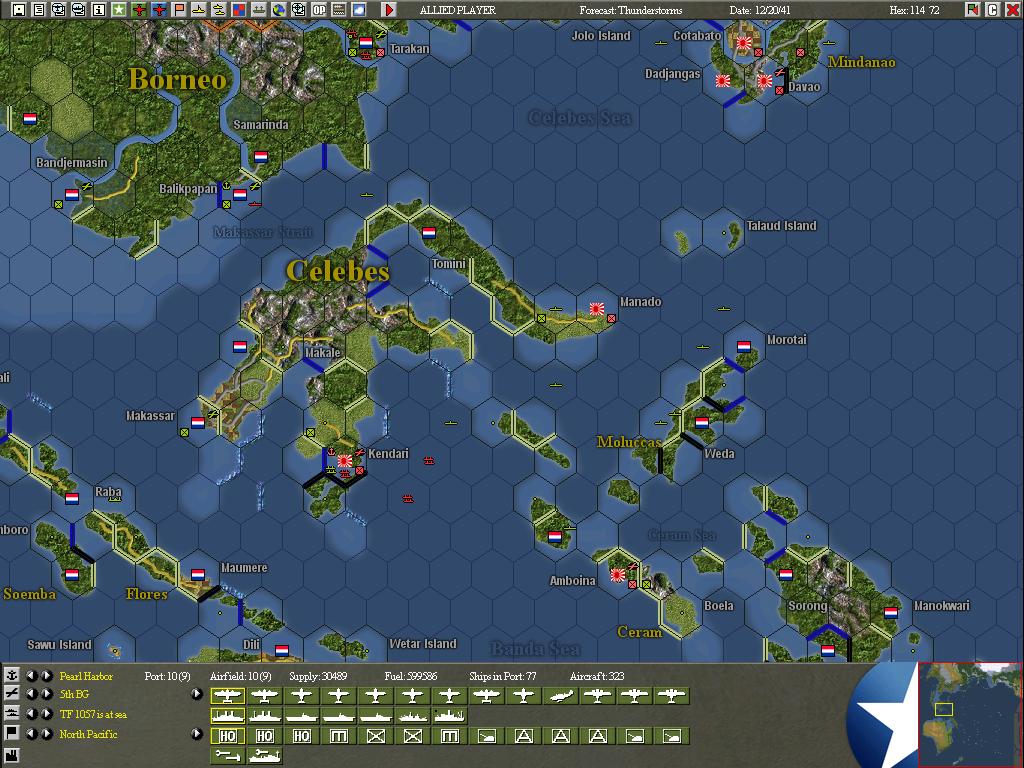Go to next air group after 5th BG
Screen dimensions: 1024x768
click(x=46, y=694)
